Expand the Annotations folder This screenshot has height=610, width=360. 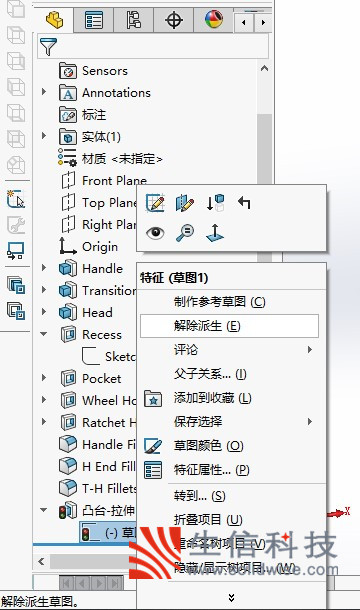point(44,92)
